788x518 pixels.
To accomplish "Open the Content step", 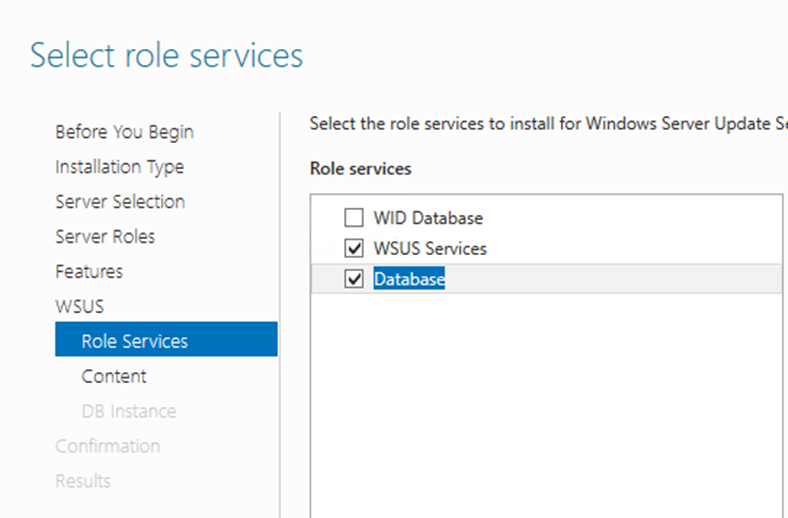I will click(114, 376).
